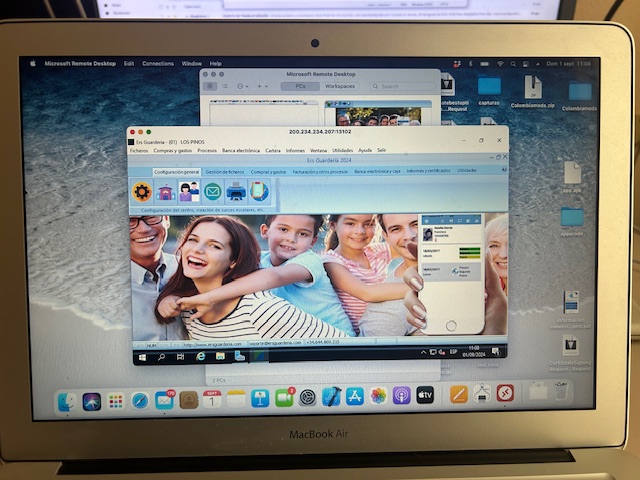Open the App Store in the Dock
The image size is (640, 480).
pyautogui.click(x=355, y=396)
